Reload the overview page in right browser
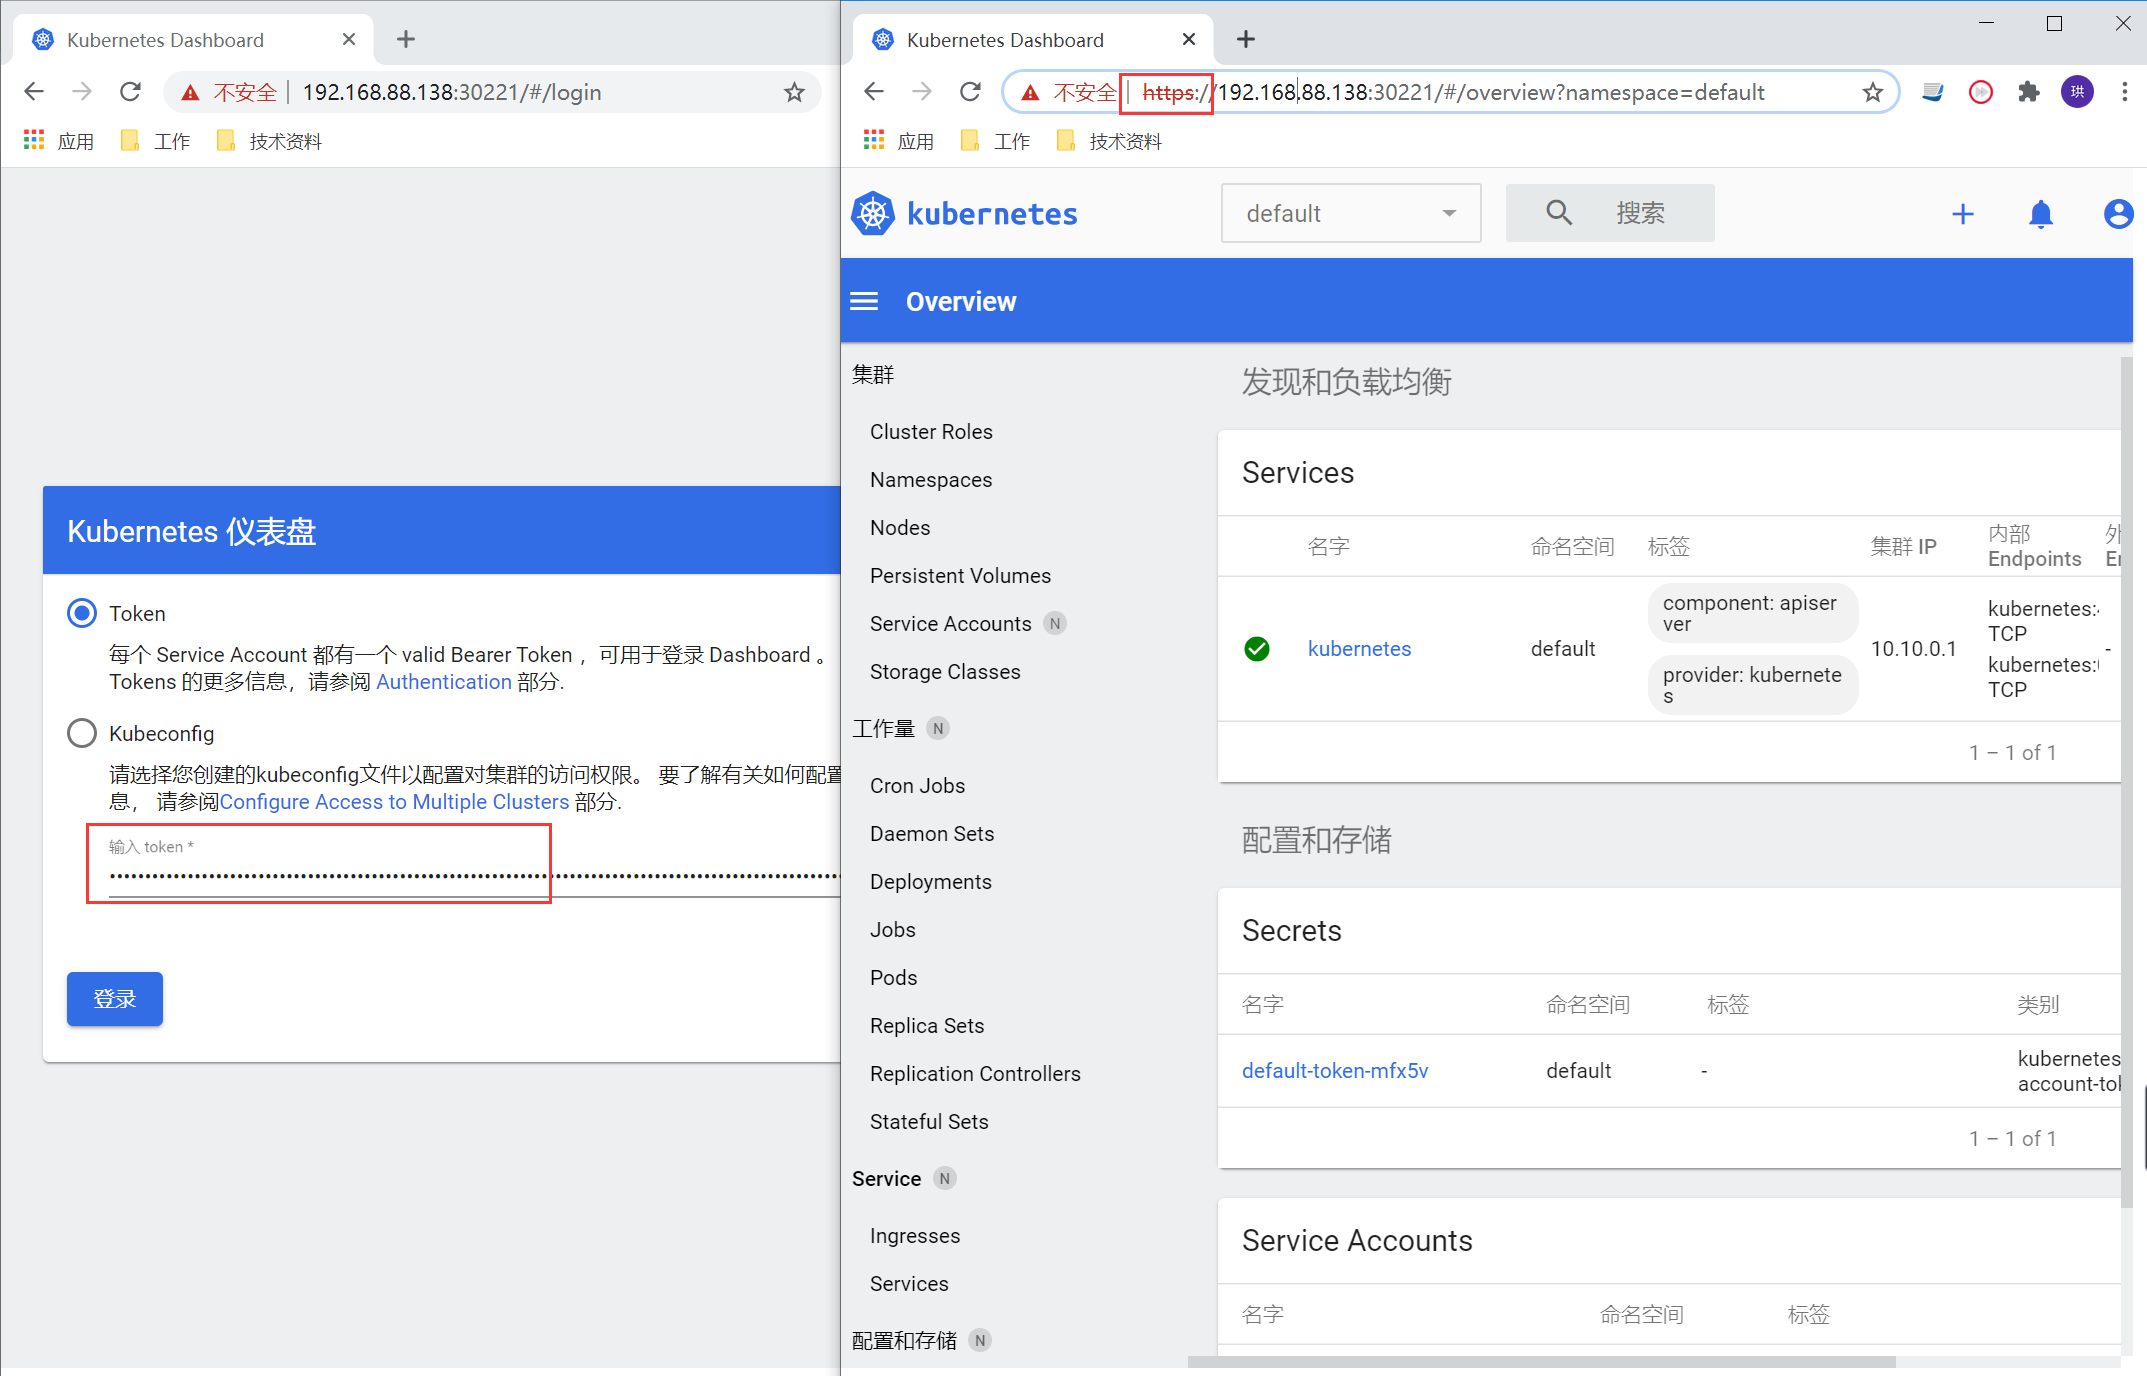 pyautogui.click(x=970, y=93)
